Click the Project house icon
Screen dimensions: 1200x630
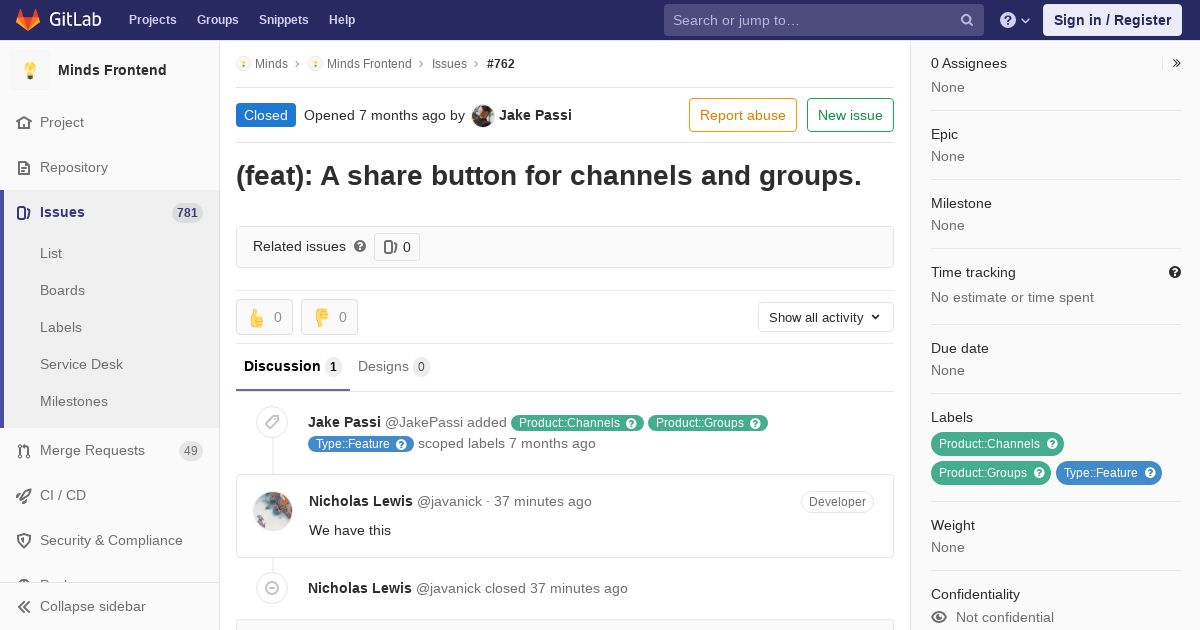24,123
